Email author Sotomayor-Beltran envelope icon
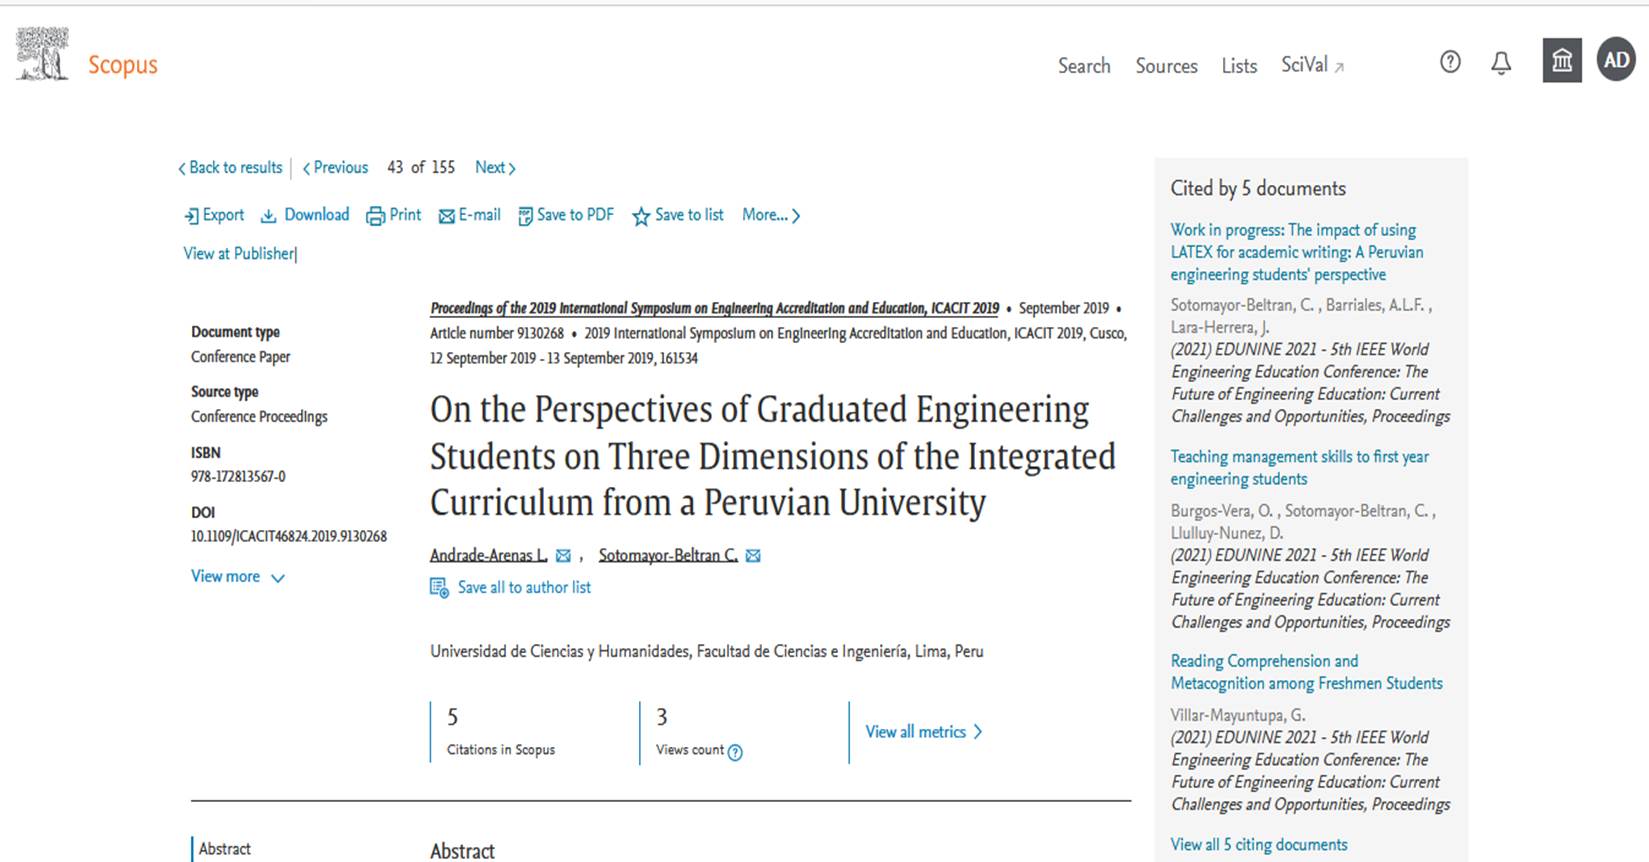1649x862 pixels. pos(753,556)
